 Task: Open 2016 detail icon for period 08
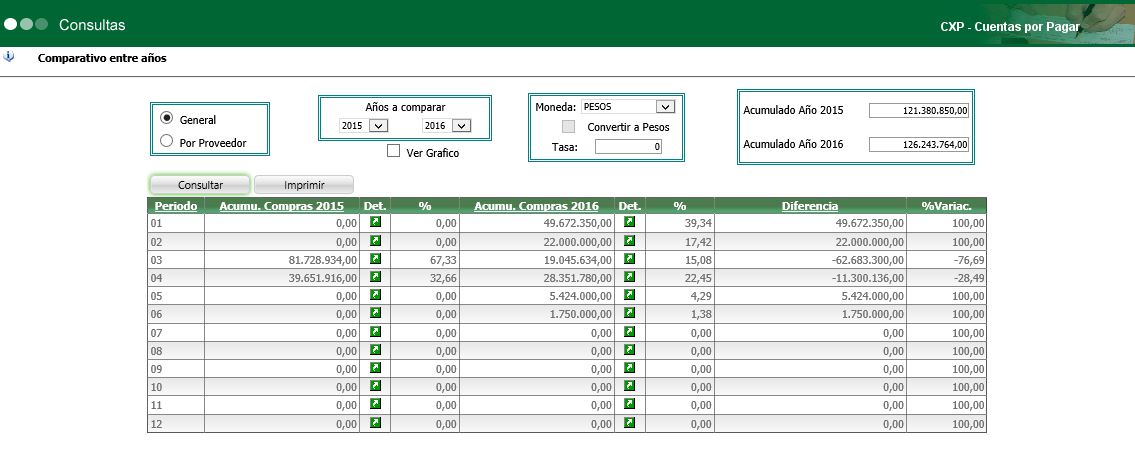[630, 349]
